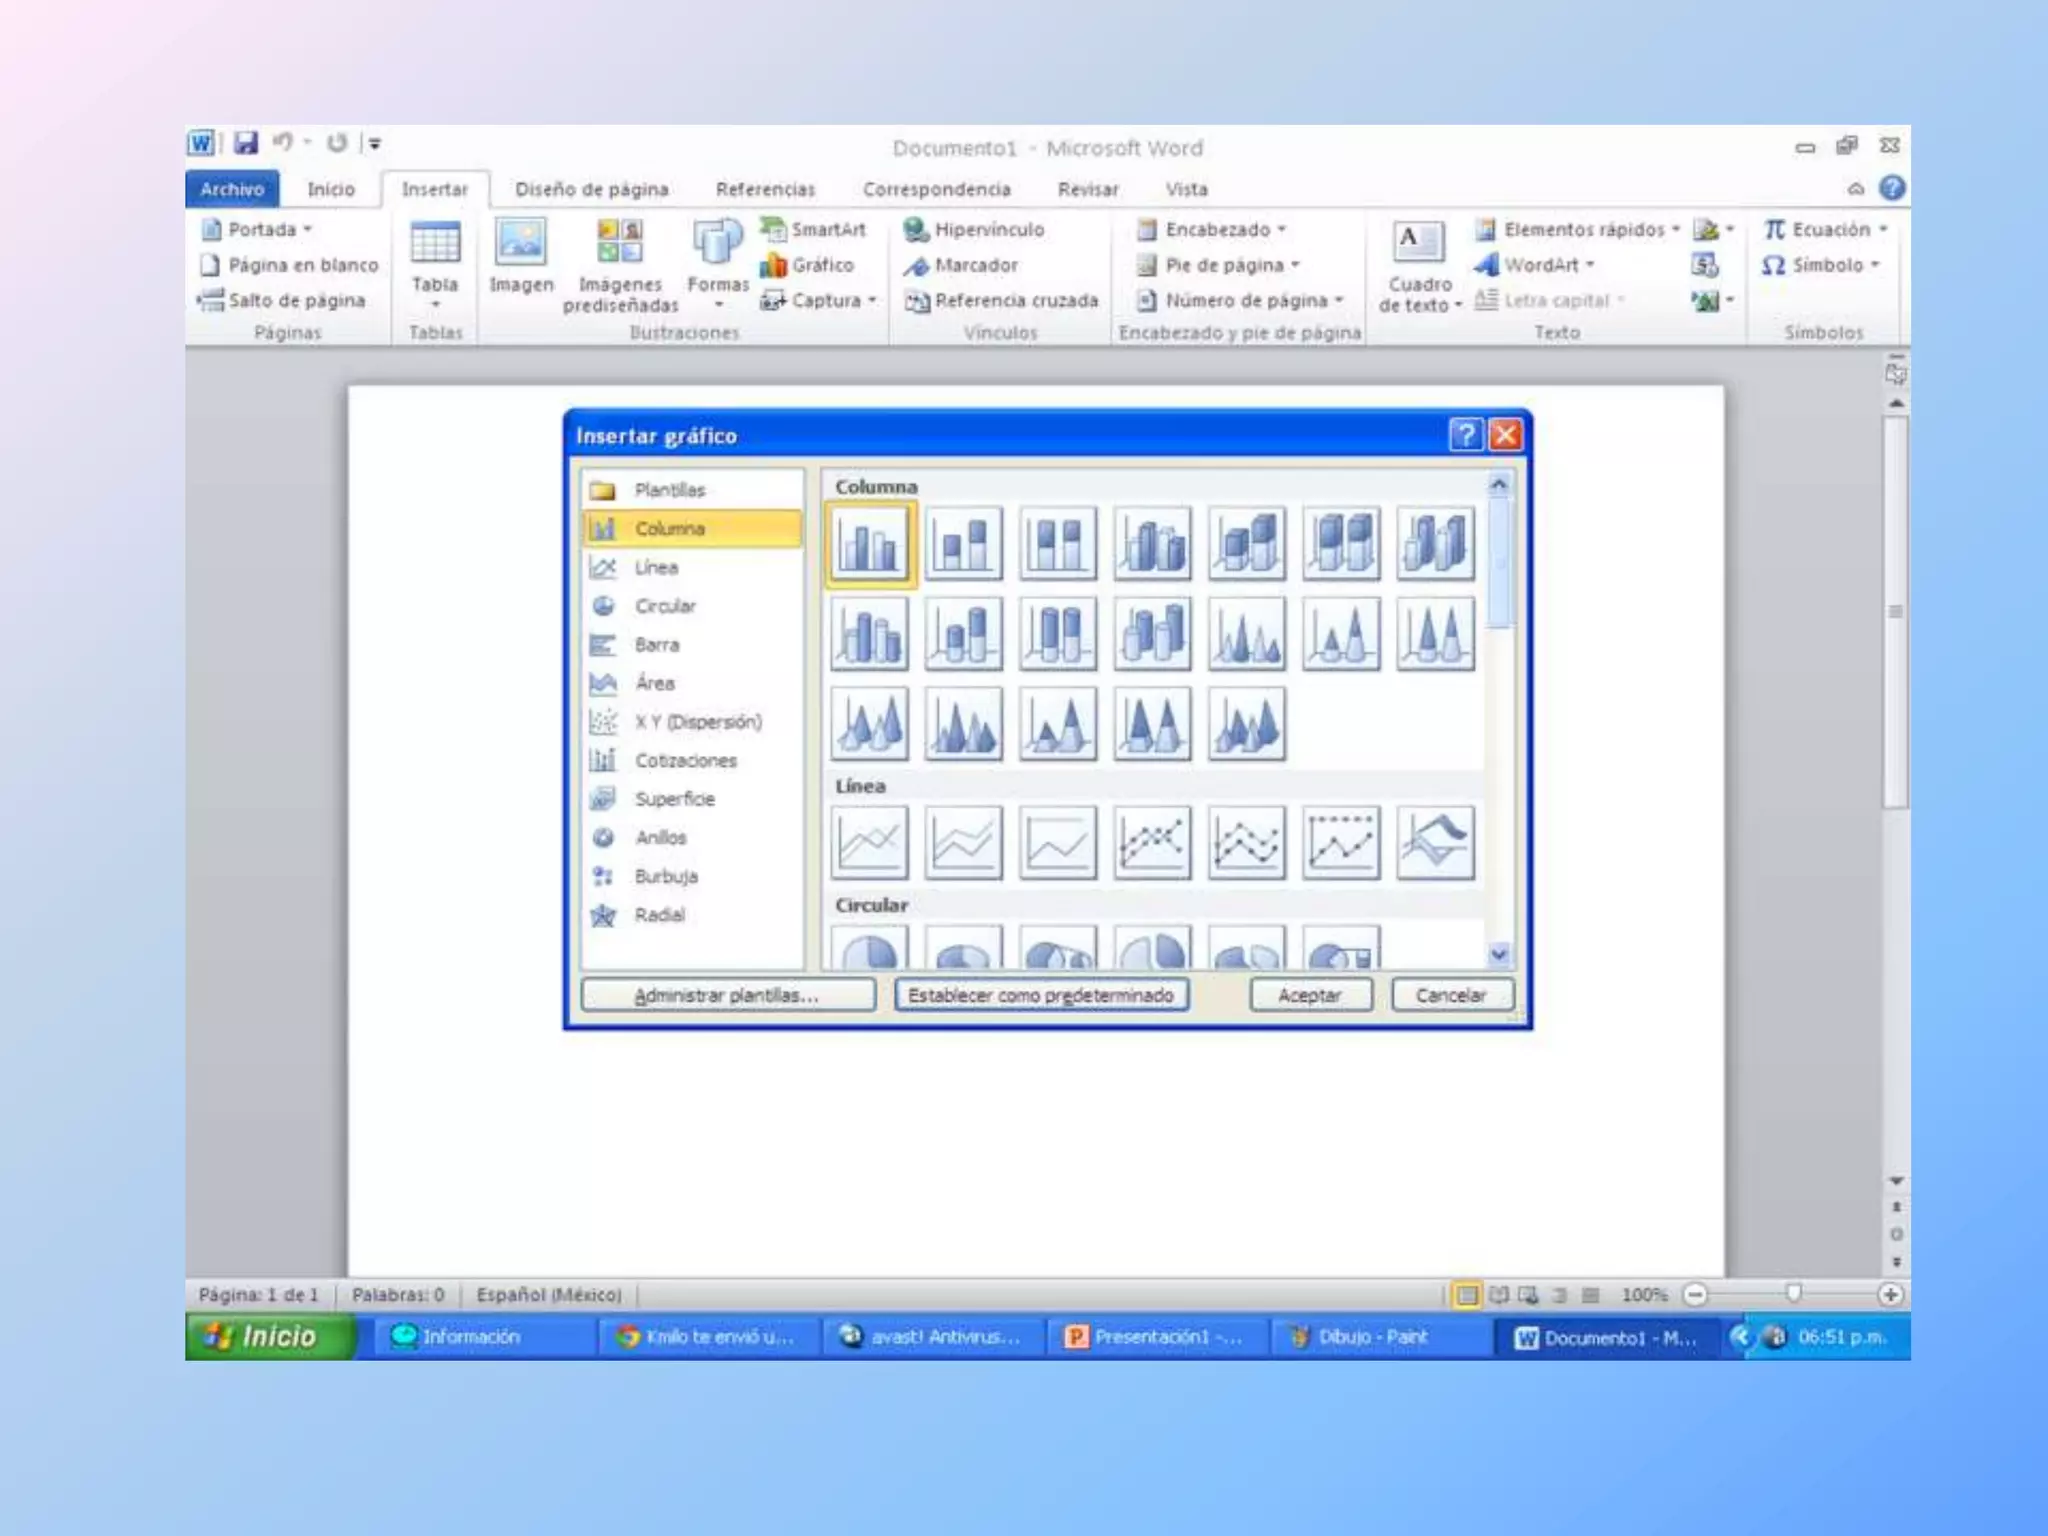The image size is (2048, 1536).
Task: Select the Circular chart category in list
Action: click(664, 606)
